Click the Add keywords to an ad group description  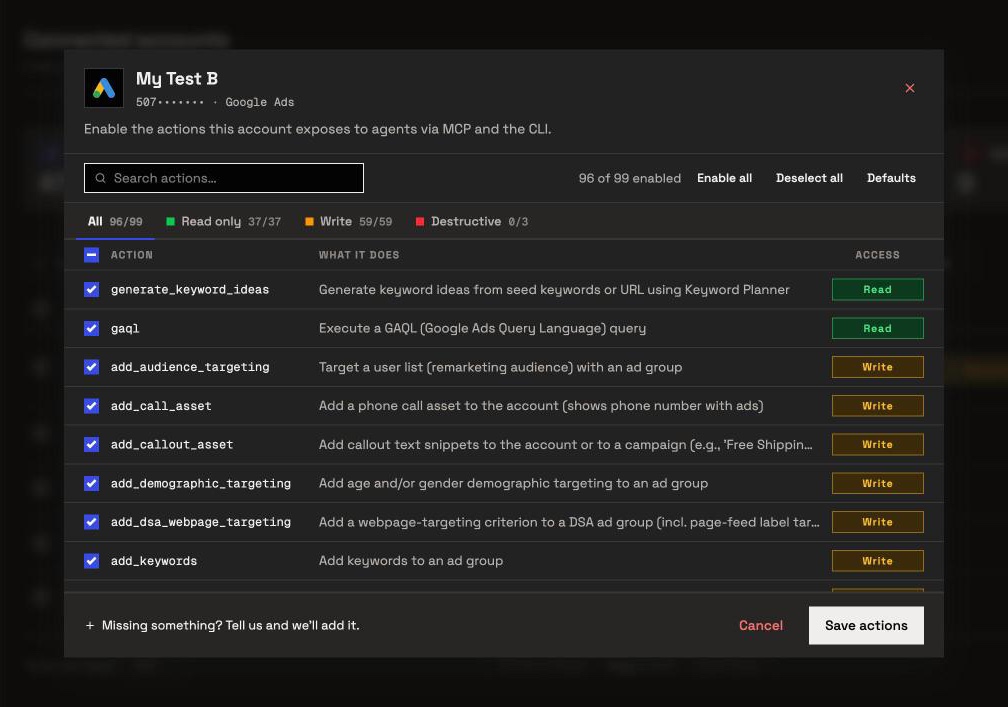(x=411, y=561)
